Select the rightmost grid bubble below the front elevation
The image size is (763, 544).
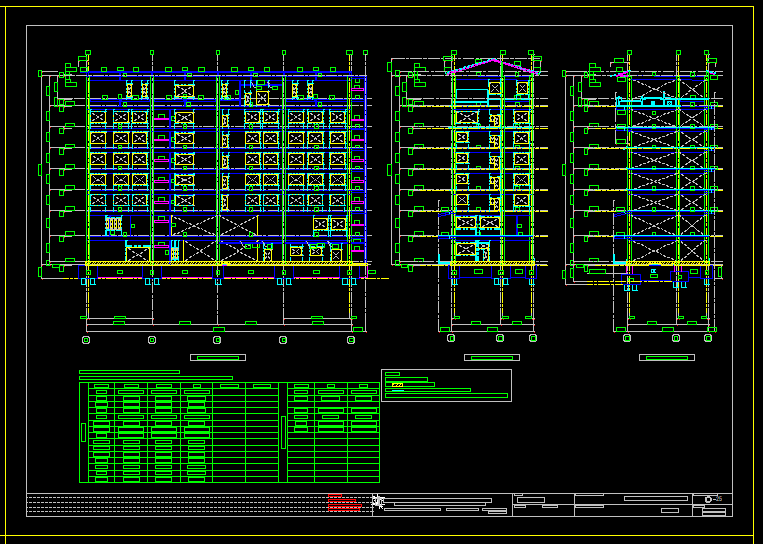(351, 340)
